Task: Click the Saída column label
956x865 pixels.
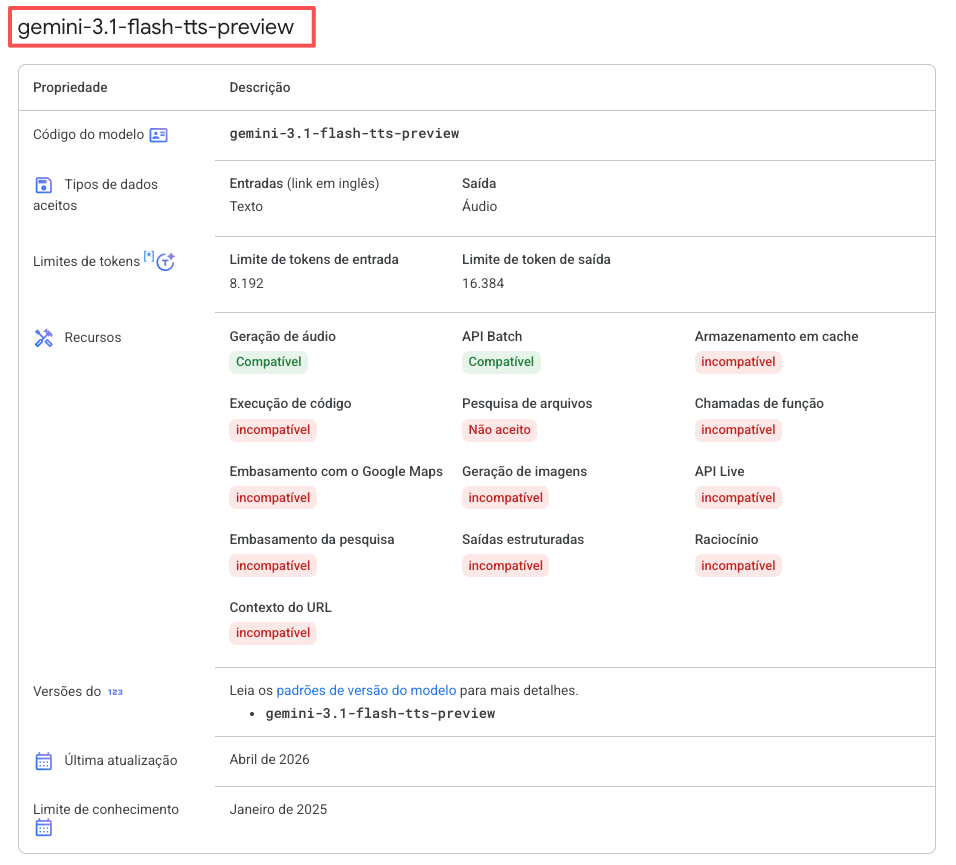Action: (479, 183)
